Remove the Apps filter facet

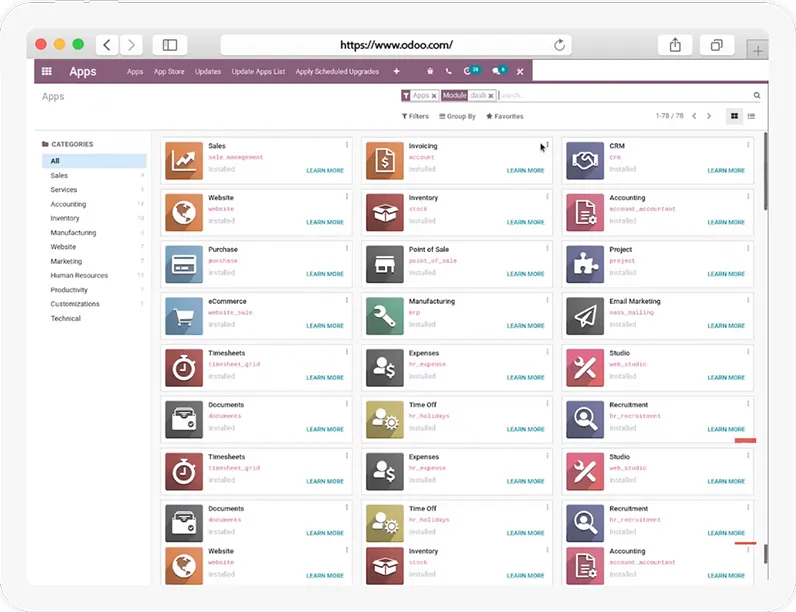[434, 95]
